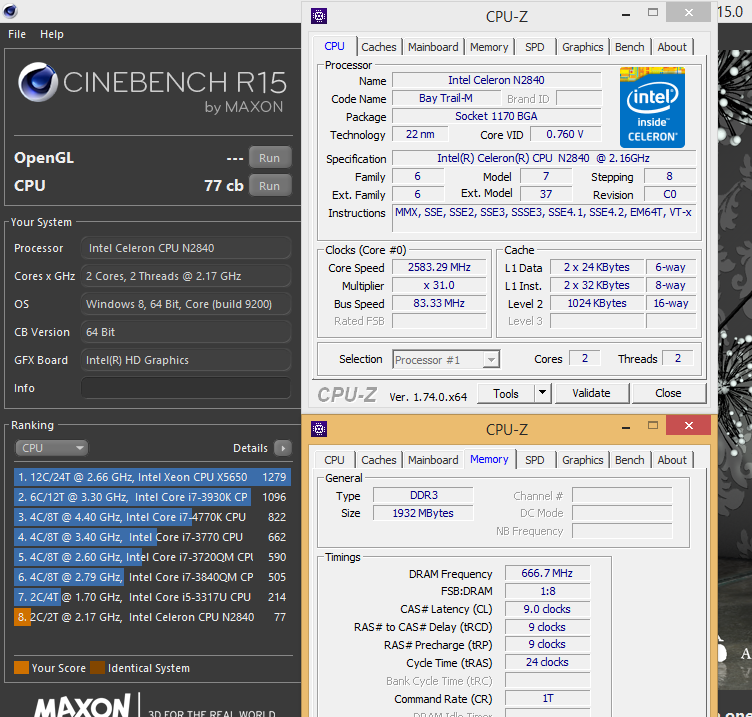The width and height of the screenshot is (752, 717).
Task: Switch to Caches tab in bottom CPU-Z window
Action: click(x=379, y=460)
